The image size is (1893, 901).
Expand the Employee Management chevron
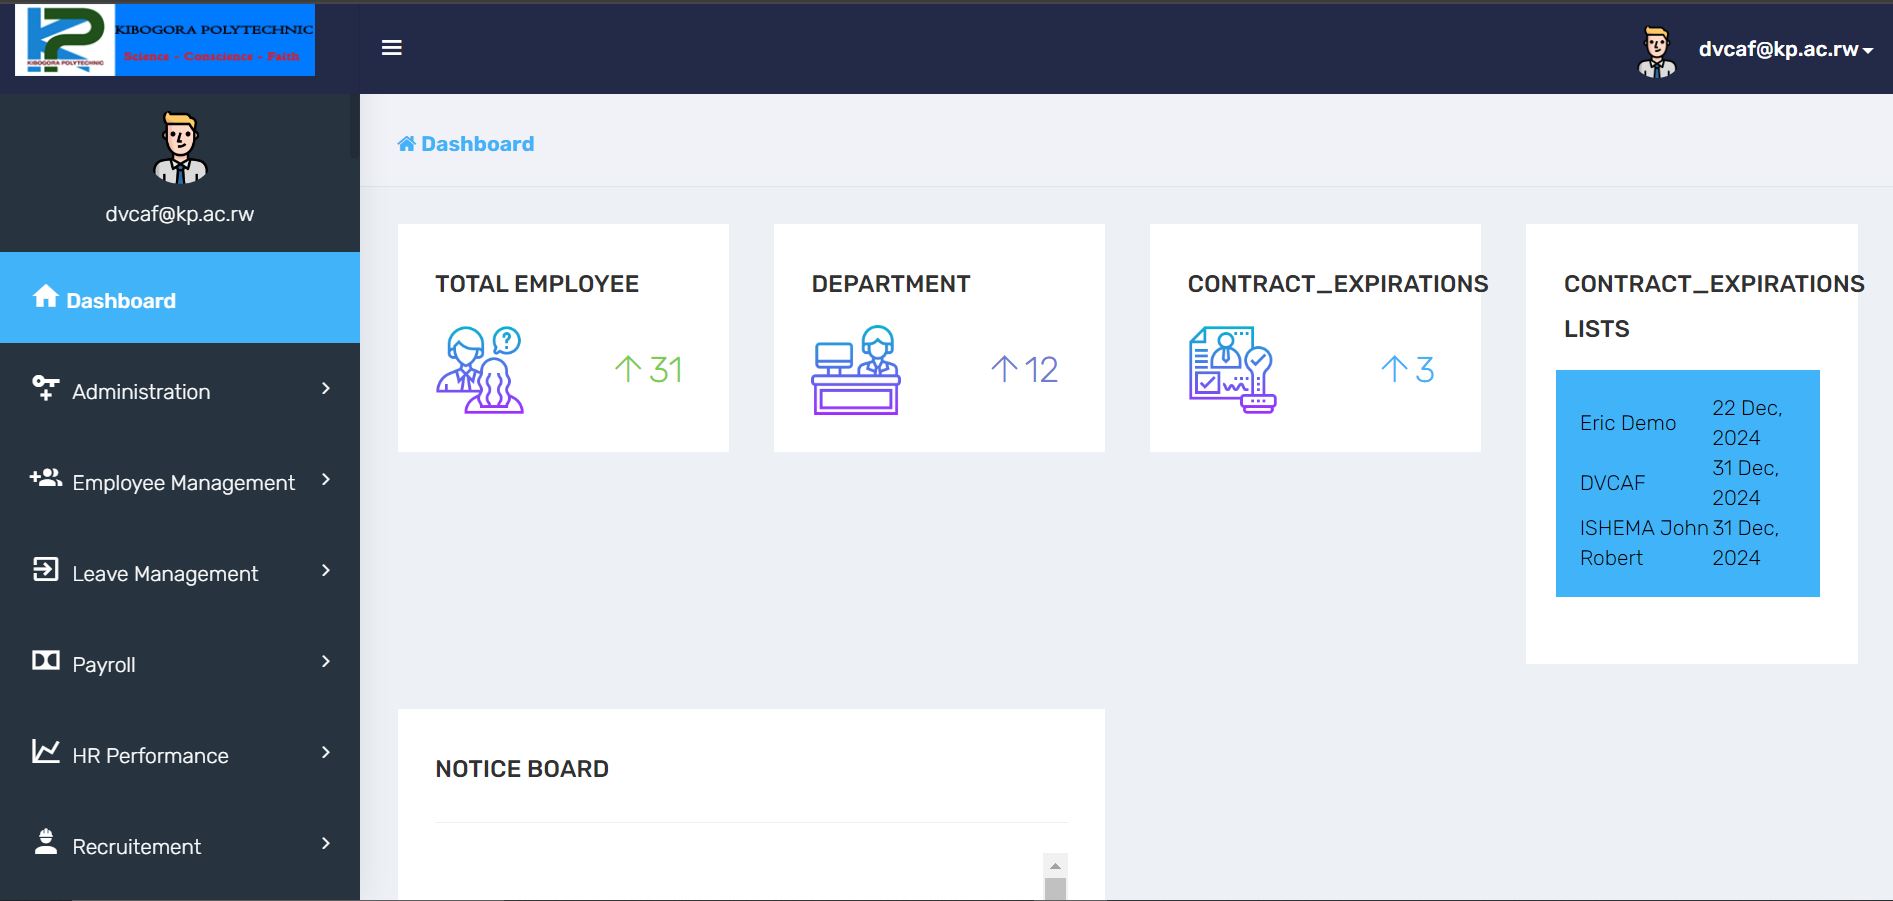(325, 480)
